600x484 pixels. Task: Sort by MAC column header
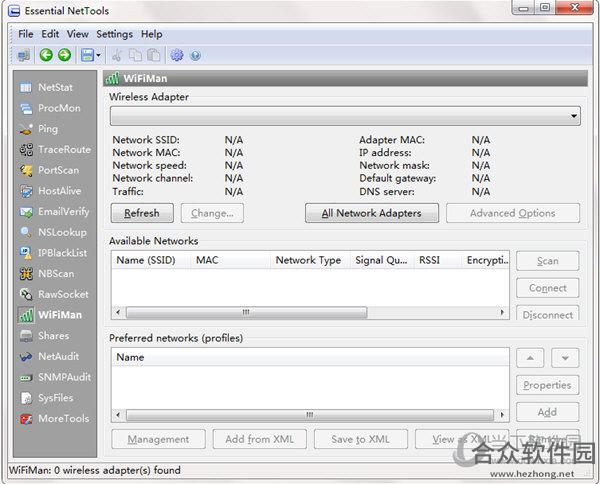230,260
